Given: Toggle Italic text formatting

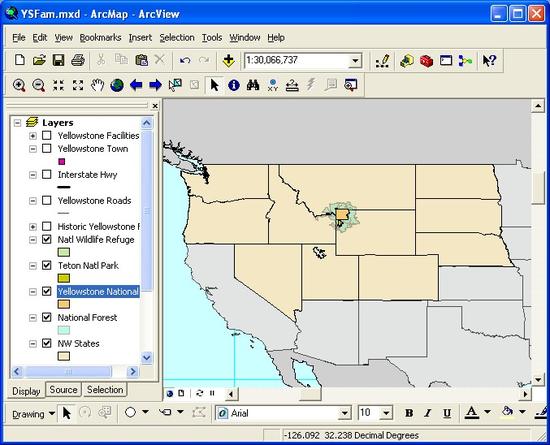Looking at the screenshot, I should 428,413.
